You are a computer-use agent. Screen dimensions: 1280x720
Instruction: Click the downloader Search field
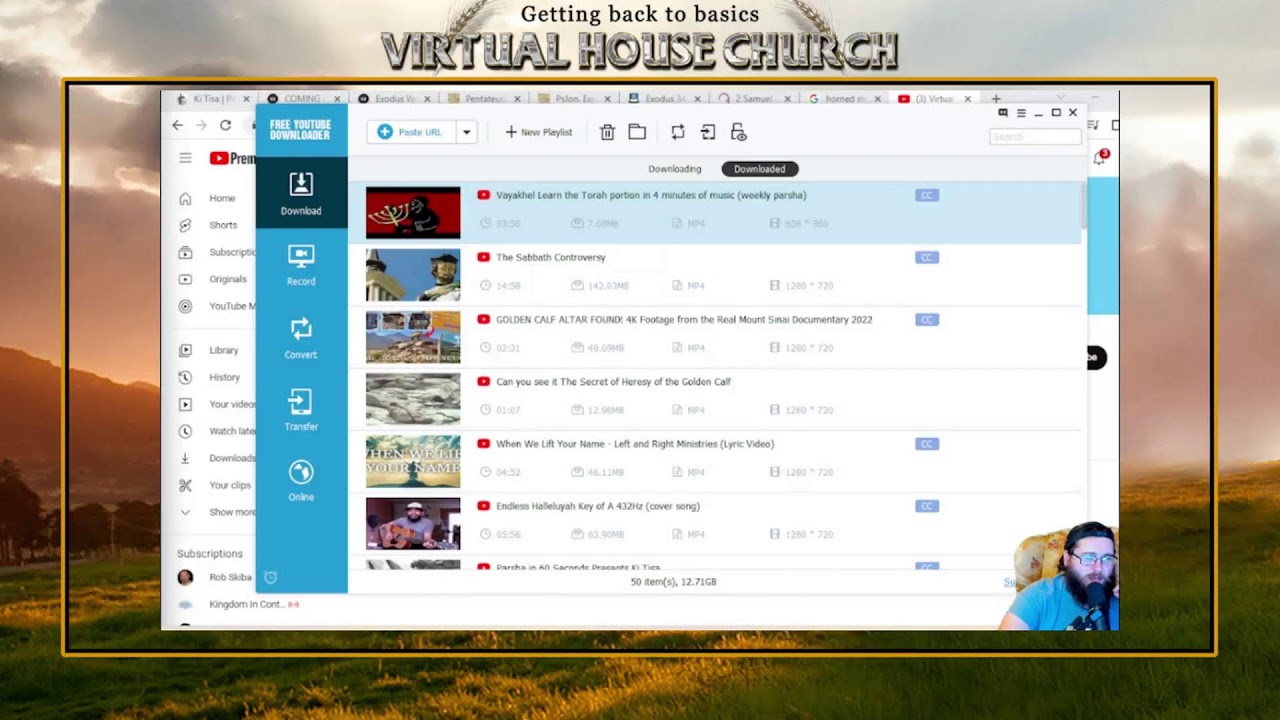1035,136
